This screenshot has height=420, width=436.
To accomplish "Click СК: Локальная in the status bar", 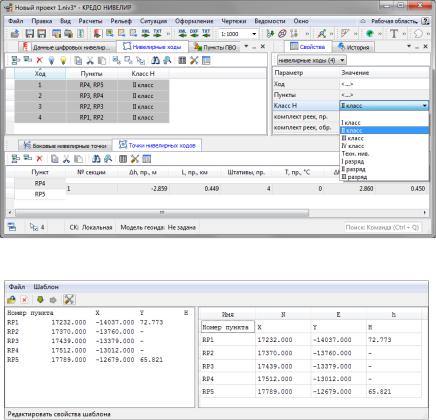I will [x=91, y=227].
